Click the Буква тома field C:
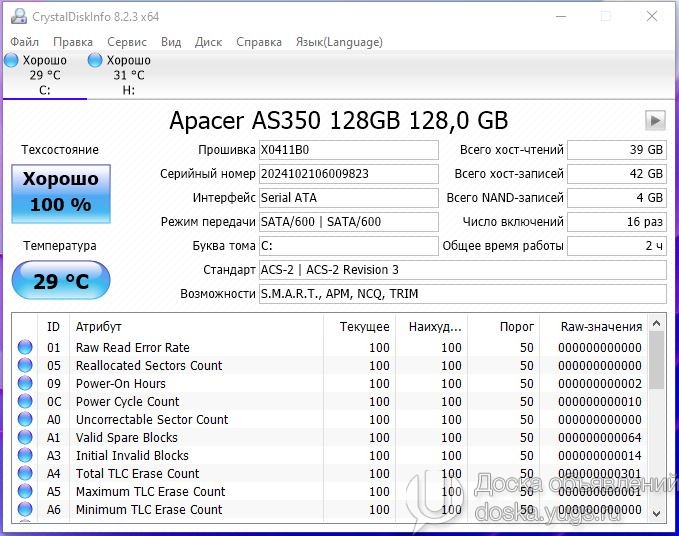Viewport: 679px width, 536px height. [349, 246]
